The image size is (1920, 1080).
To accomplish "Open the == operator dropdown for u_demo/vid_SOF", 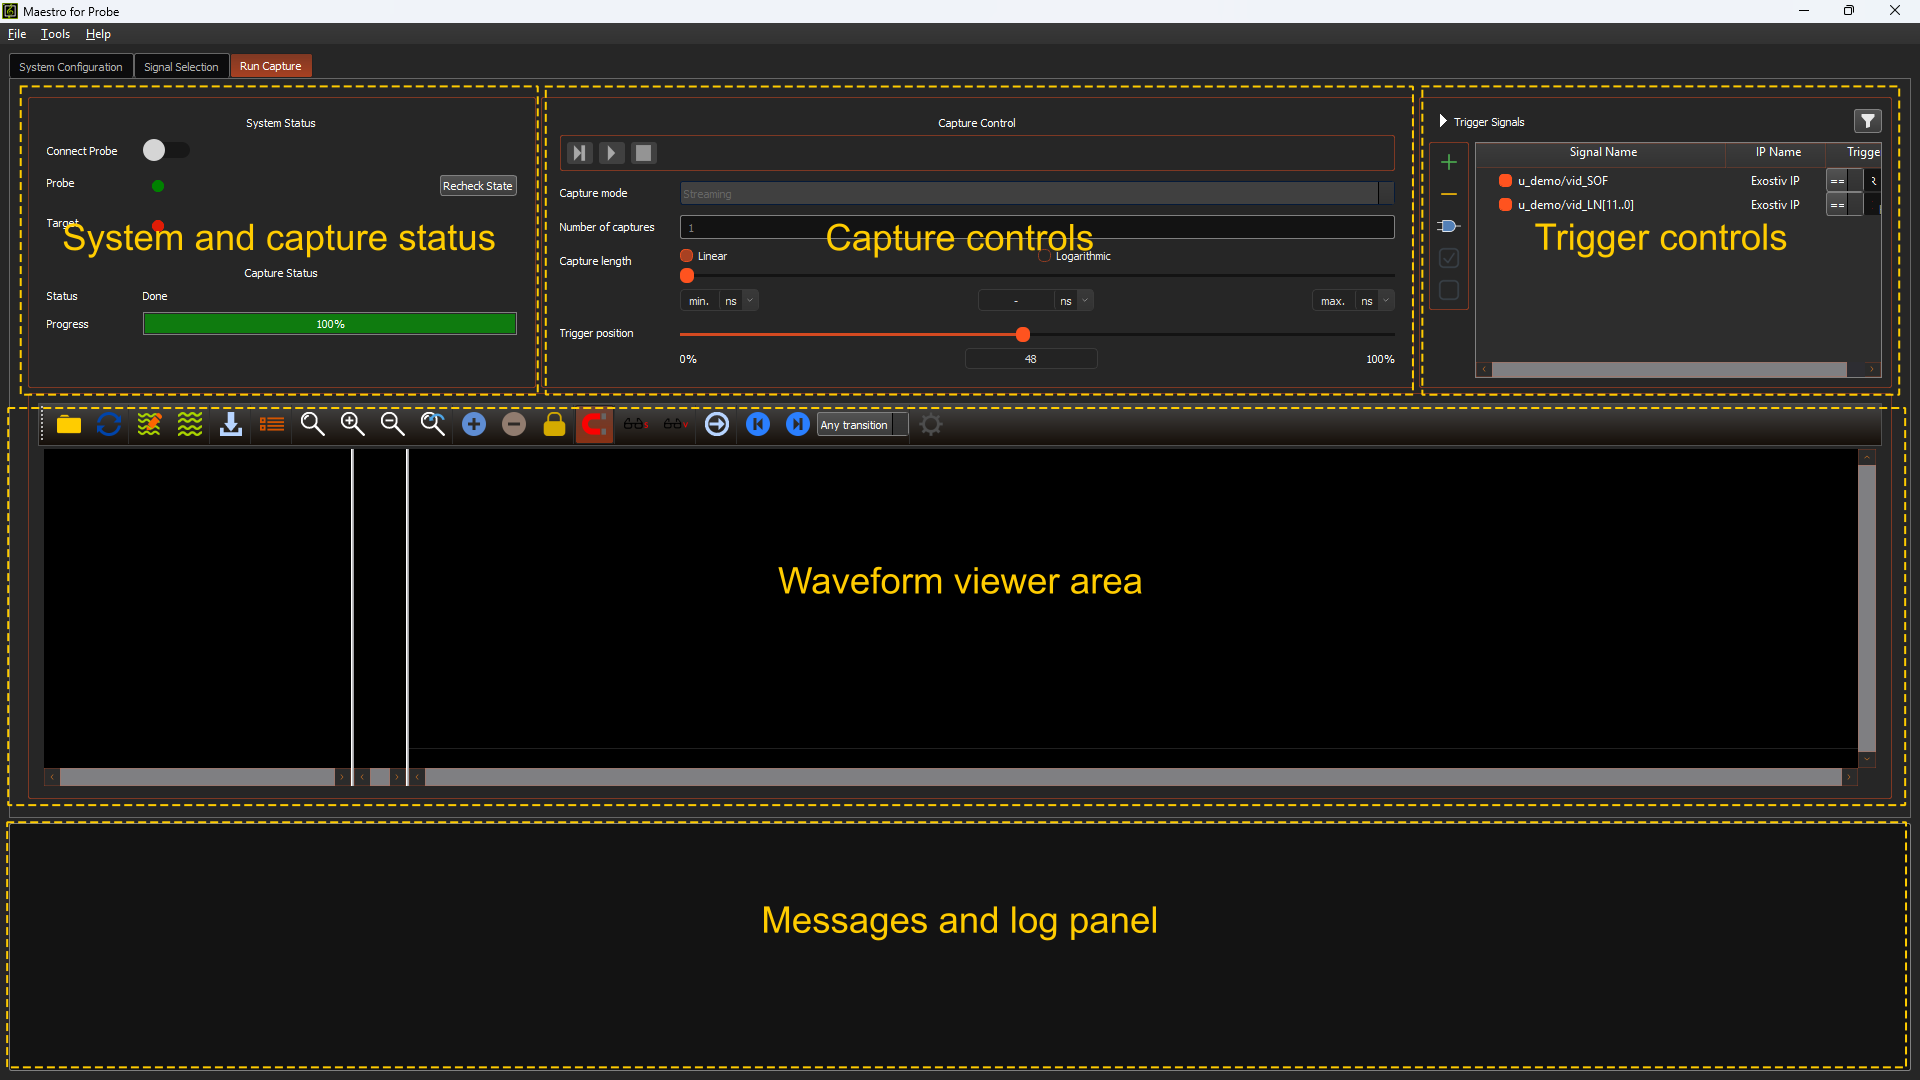I will coord(1845,181).
